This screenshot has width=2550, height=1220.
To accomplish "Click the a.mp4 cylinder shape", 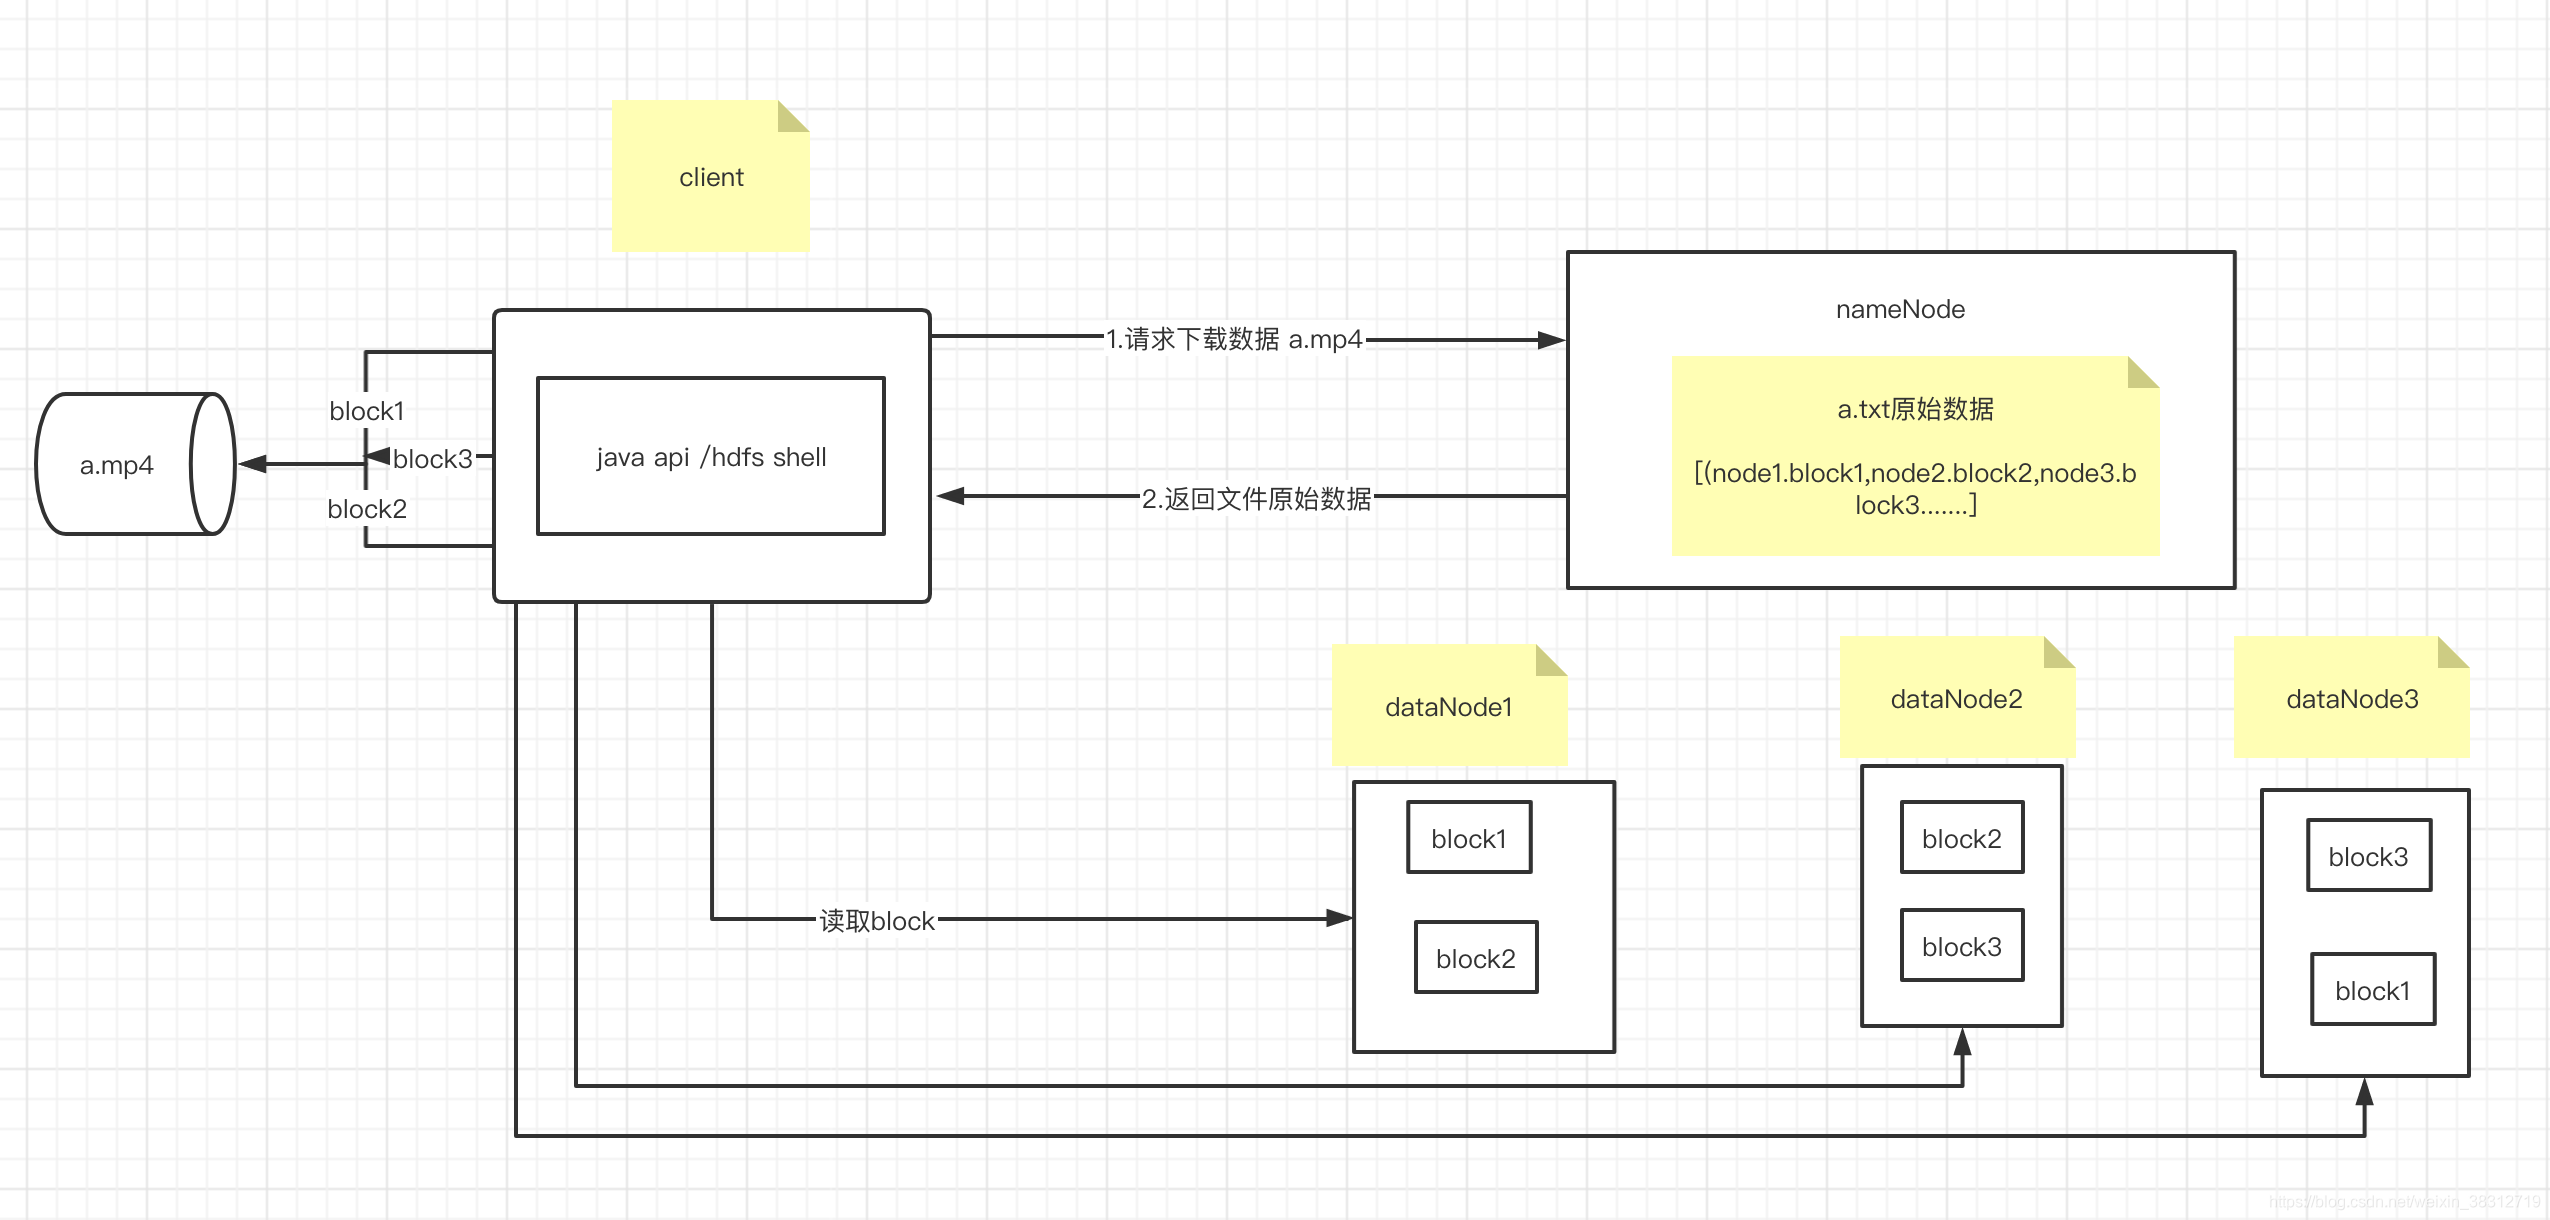I will click(135, 464).
